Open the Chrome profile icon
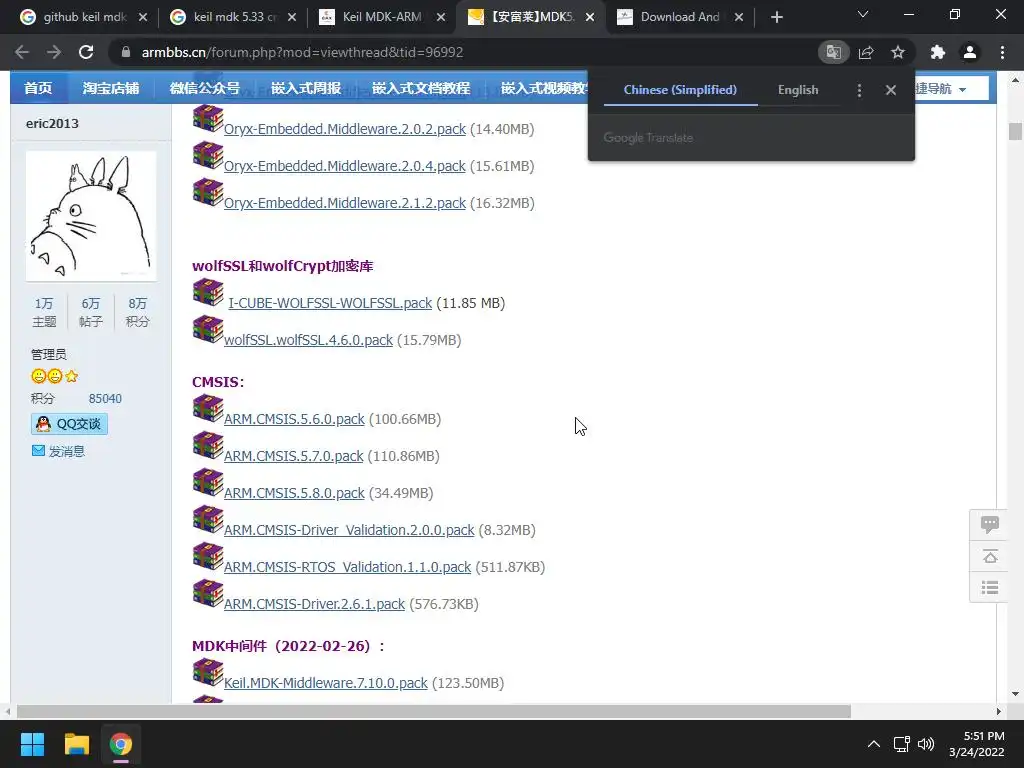Screen dimensions: 1024x768 pos(970,52)
